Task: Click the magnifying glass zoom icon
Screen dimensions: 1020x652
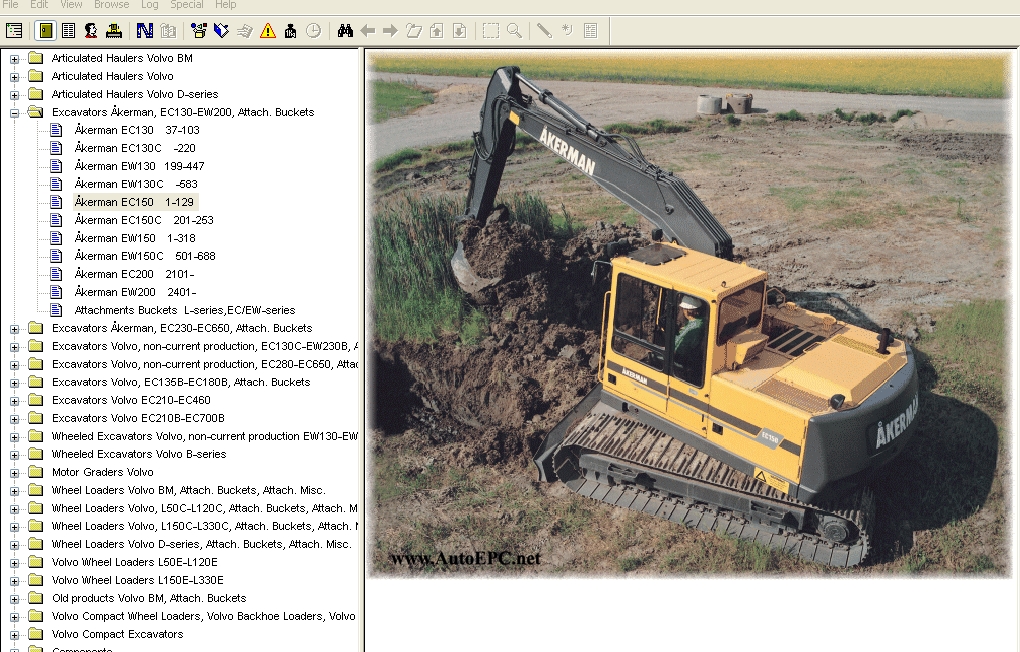Action: tap(514, 31)
